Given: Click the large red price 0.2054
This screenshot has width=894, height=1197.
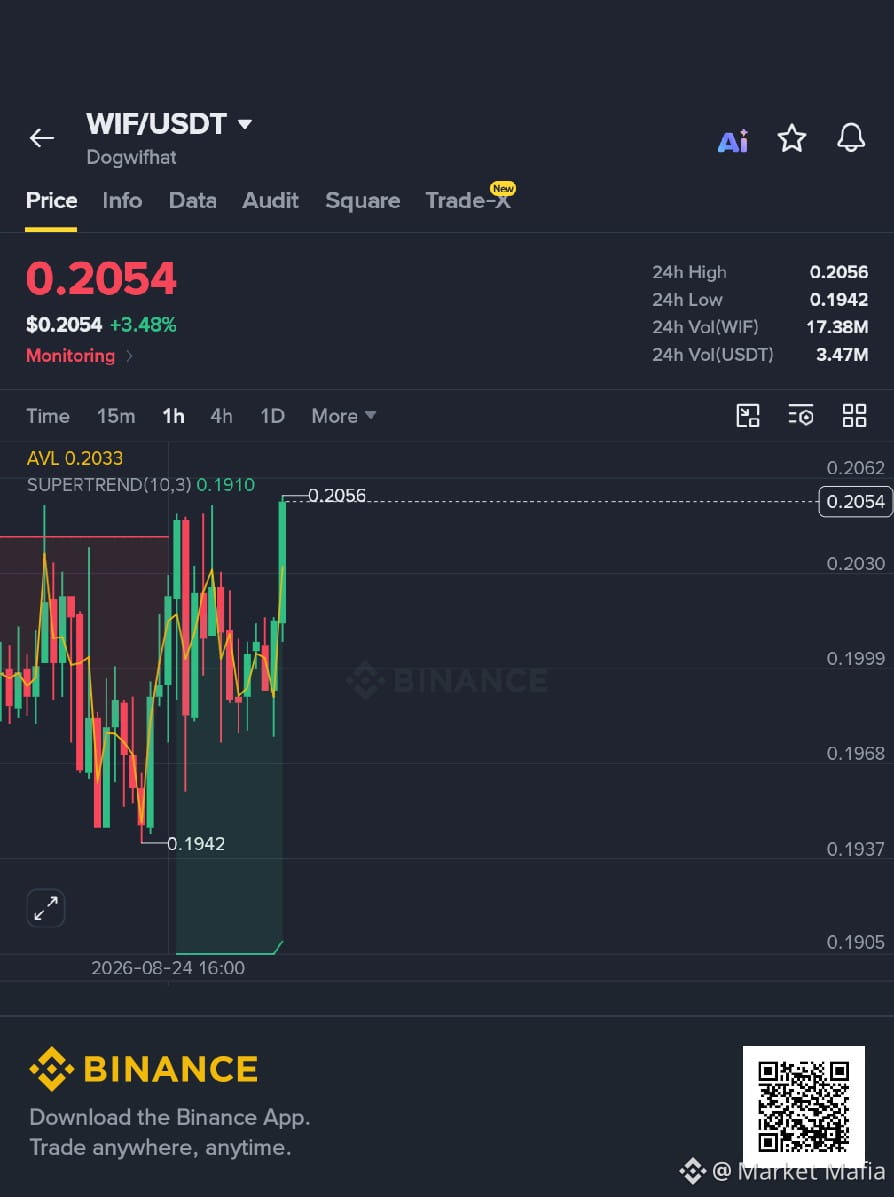Looking at the screenshot, I should [x=101, y=279].
